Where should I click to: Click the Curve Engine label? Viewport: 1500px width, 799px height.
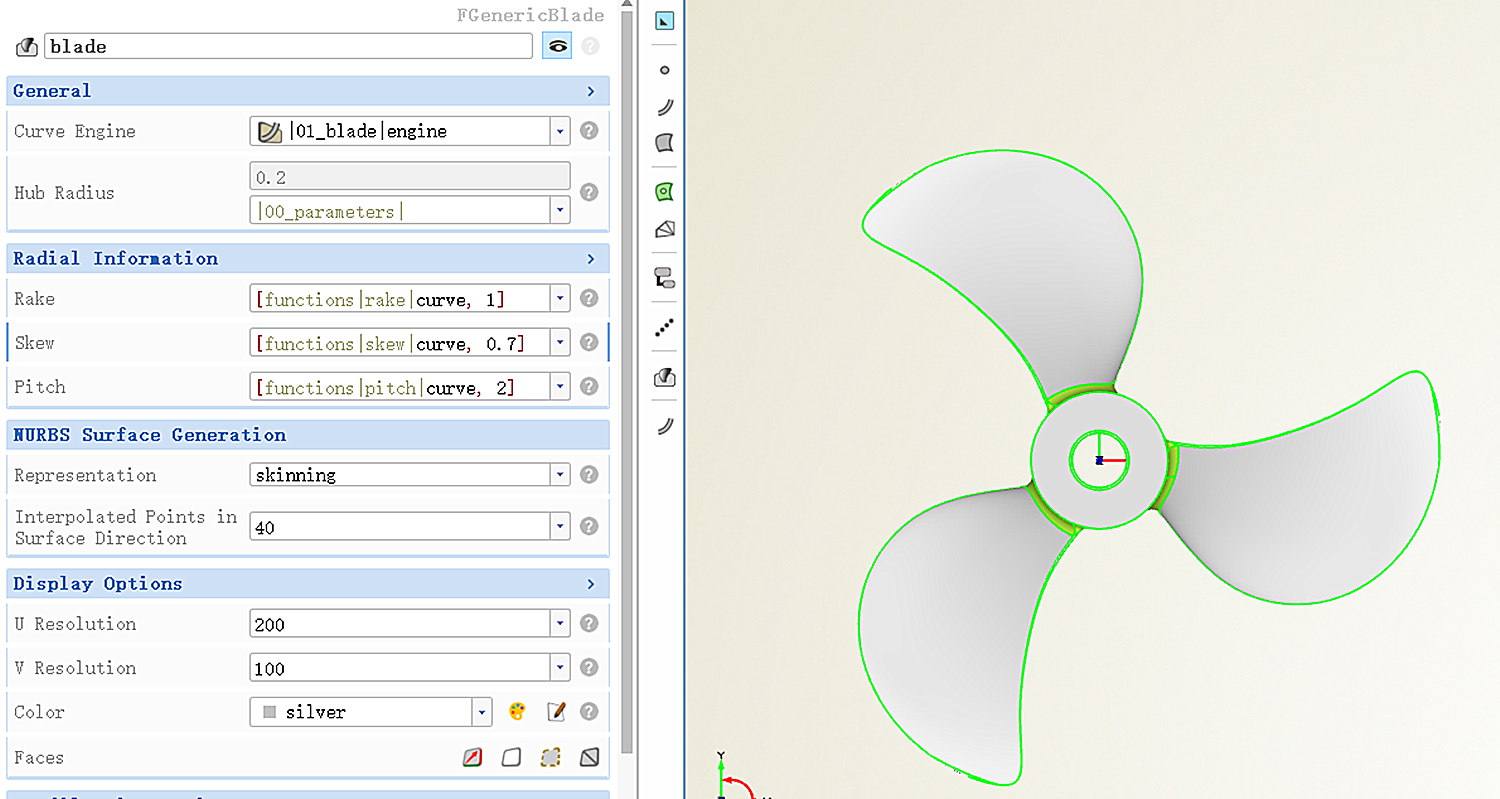click(75, 131)
